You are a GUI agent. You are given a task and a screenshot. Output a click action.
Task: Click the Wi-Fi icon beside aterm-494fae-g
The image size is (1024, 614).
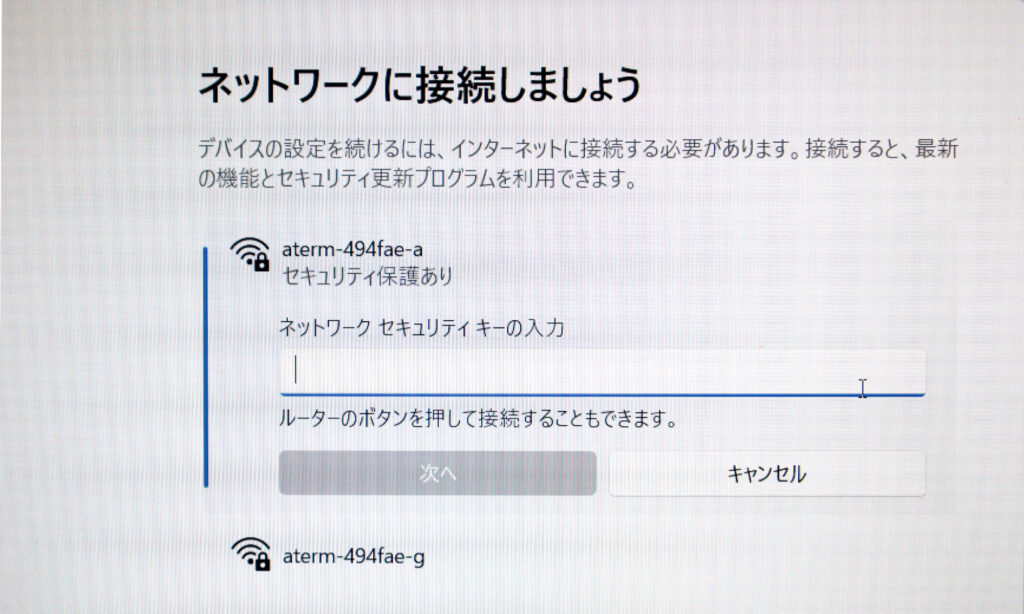click(251, 554)
